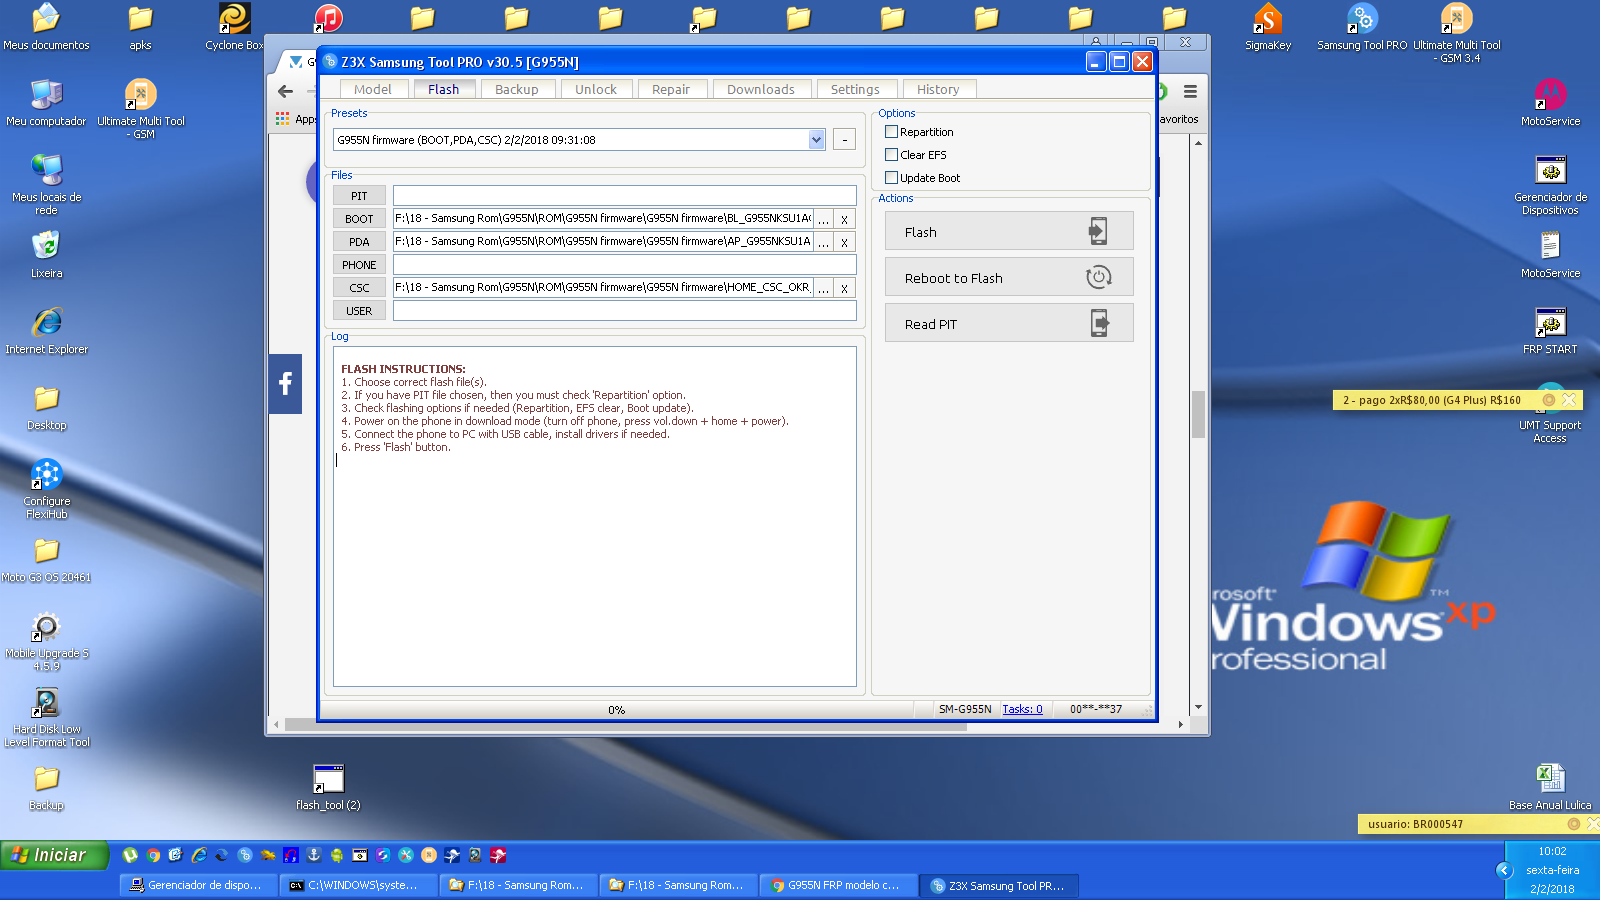1600x900 pixels.
Task: Open Hard Disk Low Level Format Tool
Action: point(46,717)
